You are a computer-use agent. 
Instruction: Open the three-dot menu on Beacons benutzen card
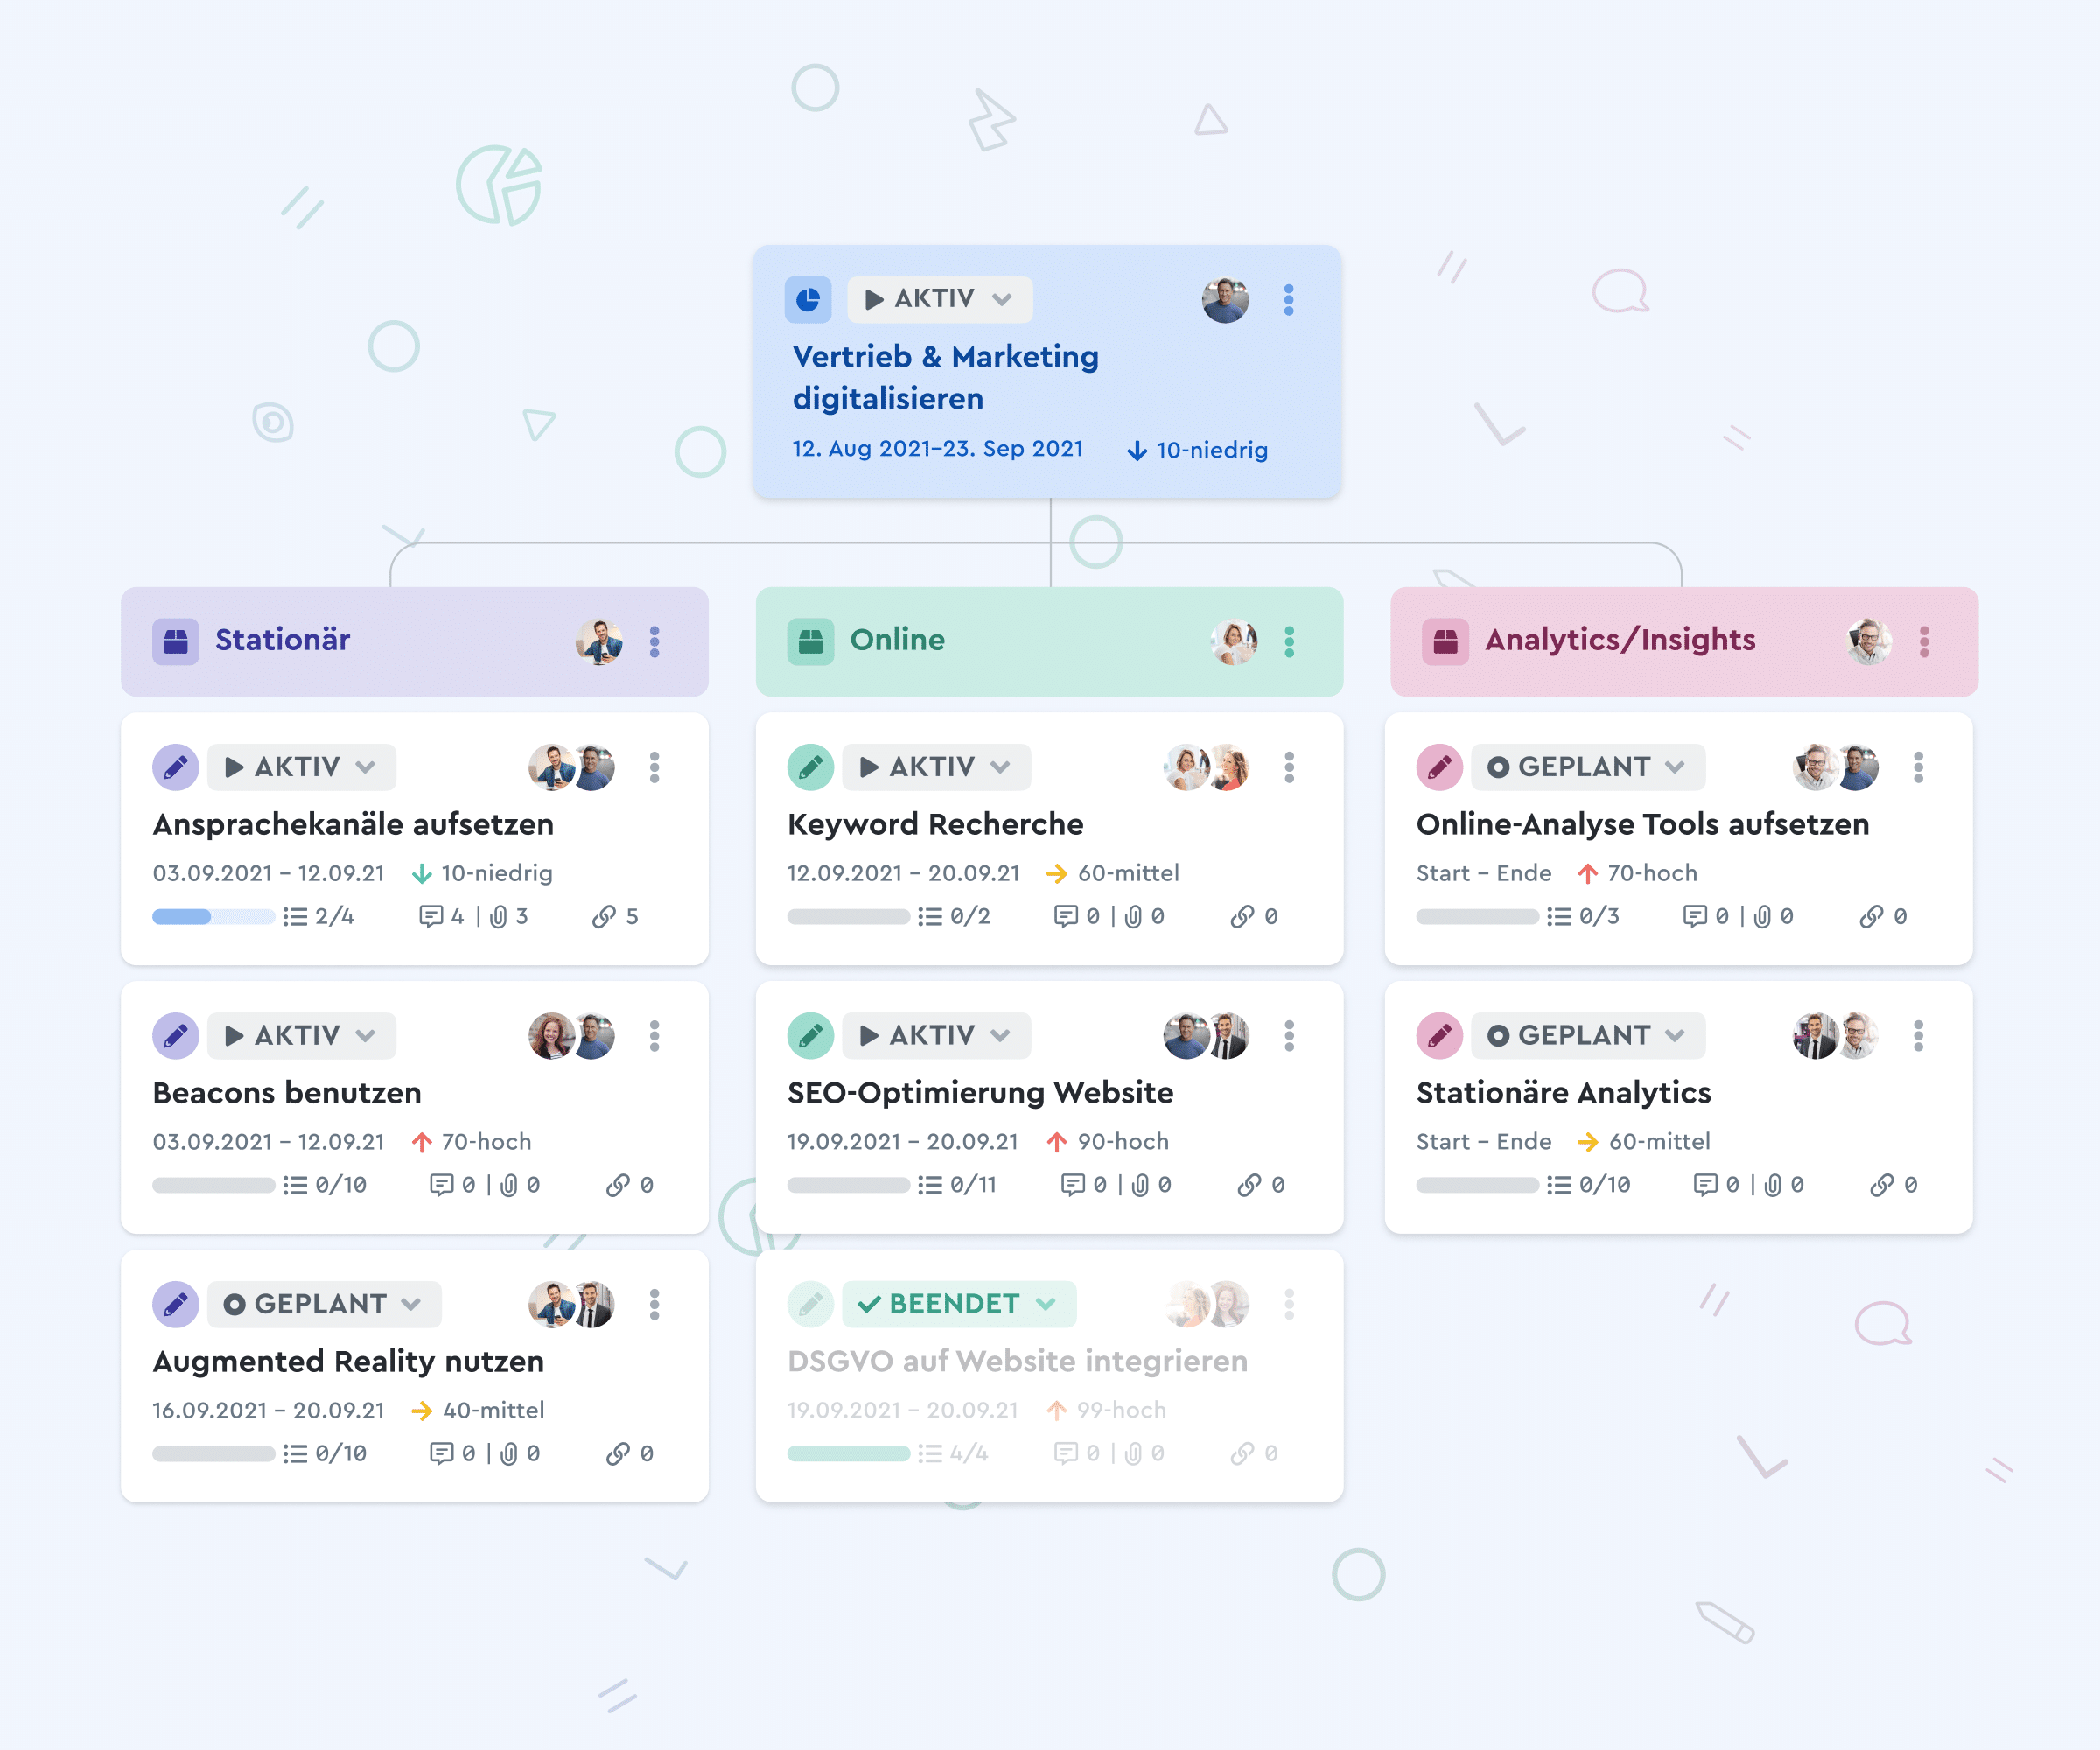pyautogui.click(x=654, y=1035)
